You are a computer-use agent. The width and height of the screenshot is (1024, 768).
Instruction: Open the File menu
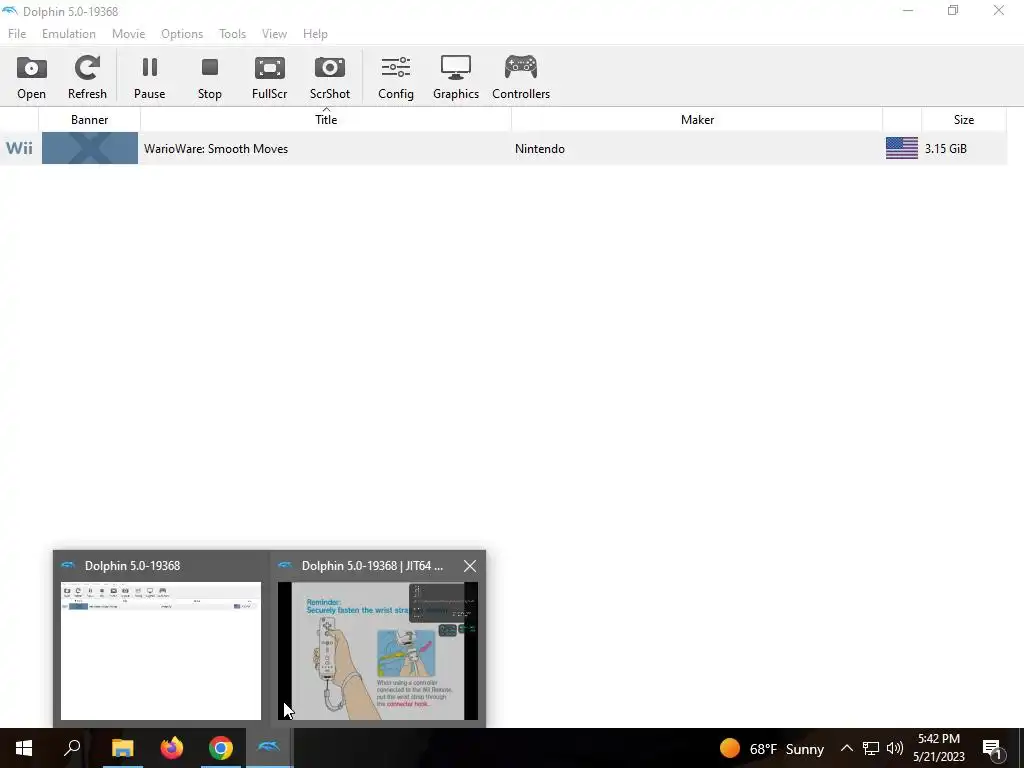coord(17,34)
